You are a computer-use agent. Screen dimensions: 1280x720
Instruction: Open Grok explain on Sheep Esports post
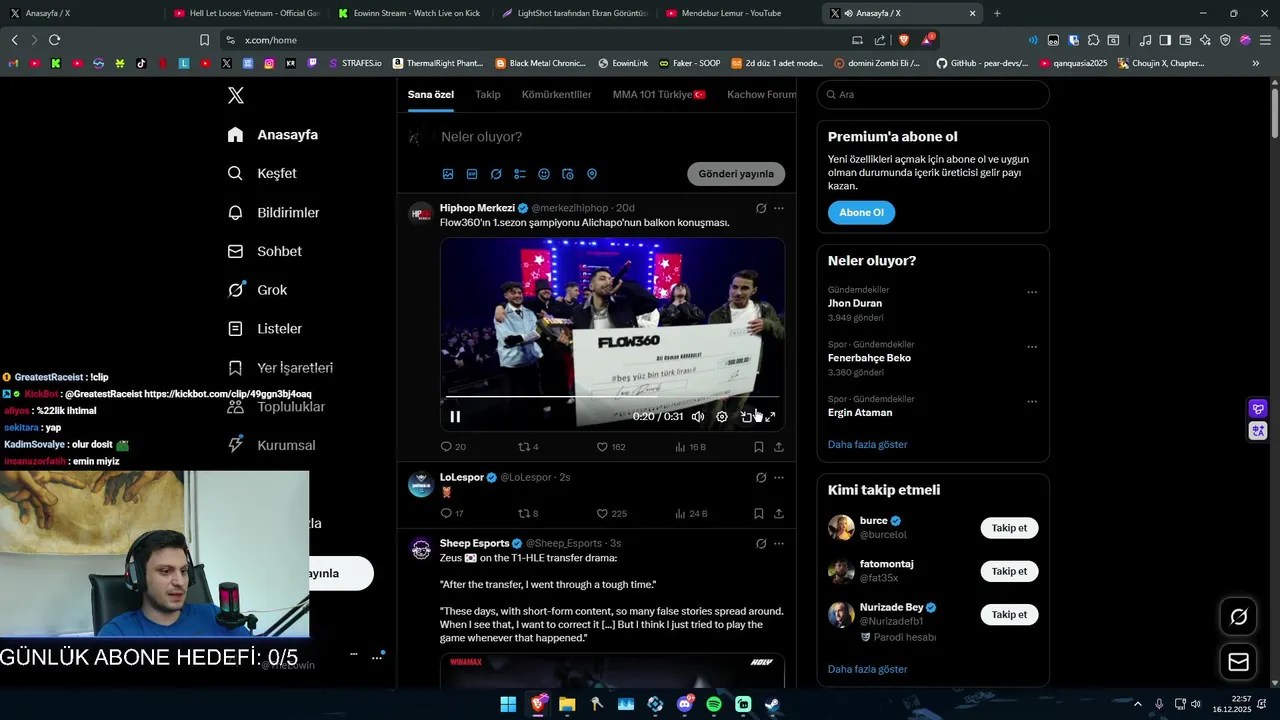(761, 544)
